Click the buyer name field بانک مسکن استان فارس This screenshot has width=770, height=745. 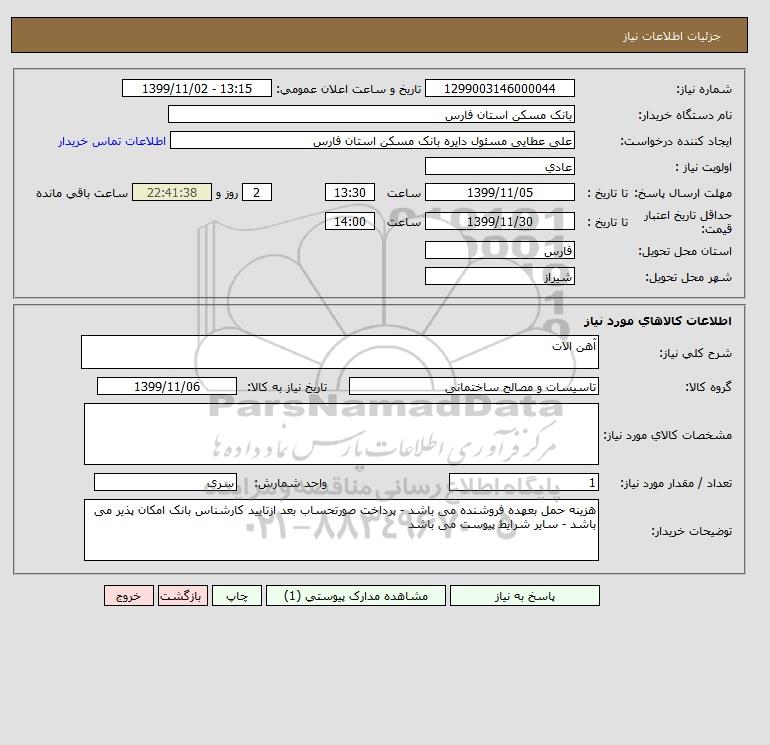point(371,114)
